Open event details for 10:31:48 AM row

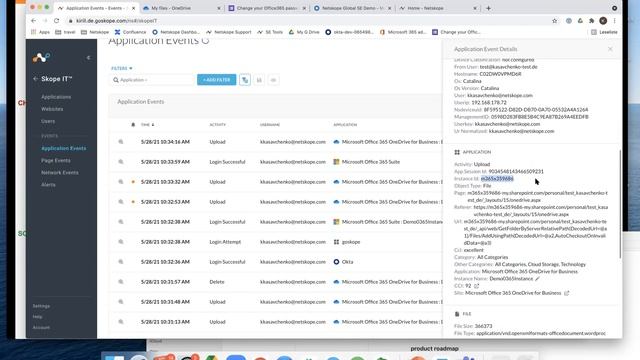pos(121,302)
